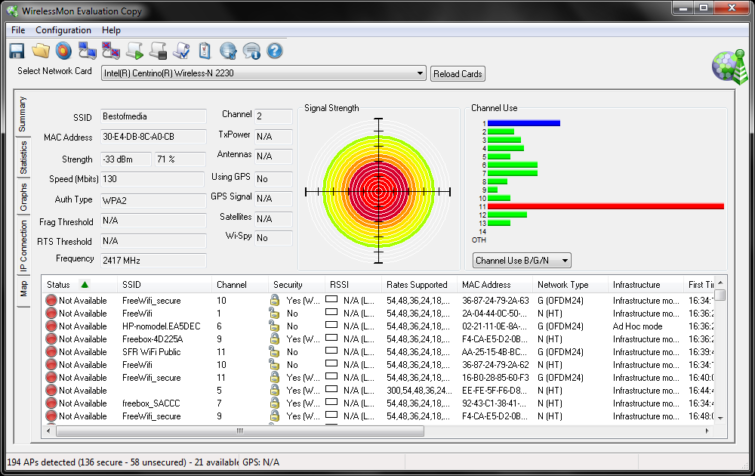Click the scroll with green play arrow
The image size is (755, 476).
point(134,51)
